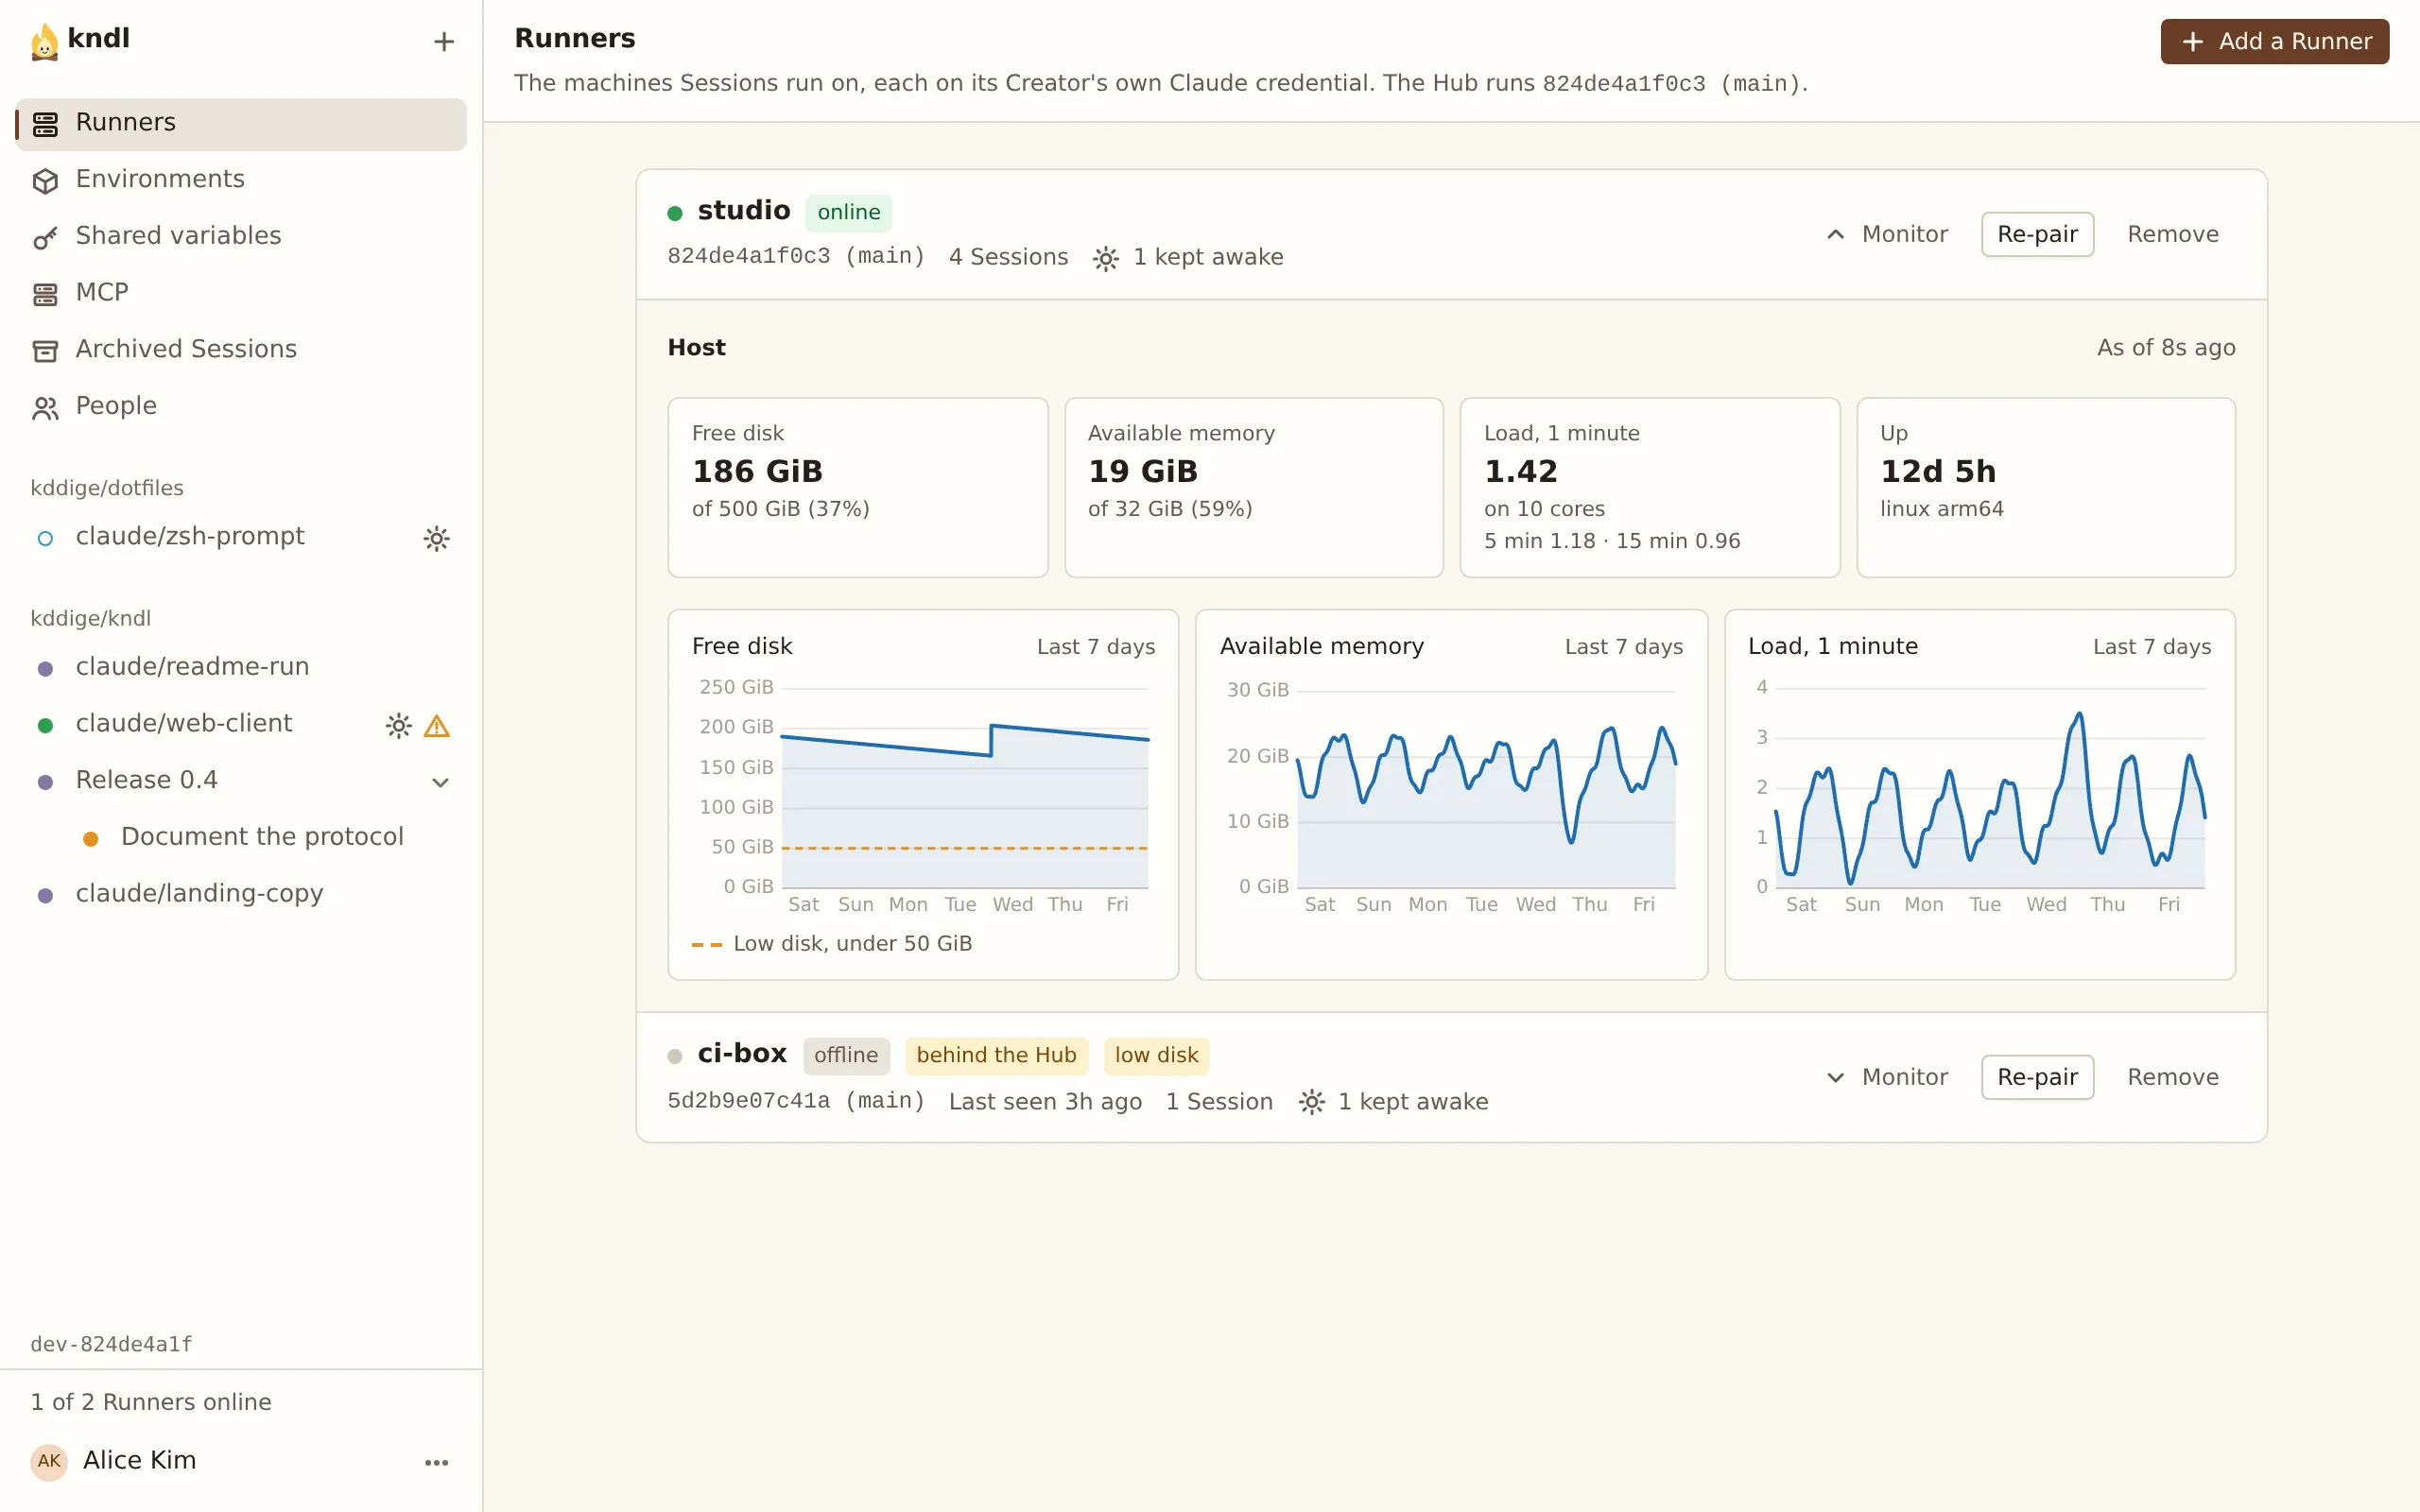Click the sun icon beside claude/zsh-prompt
The width and height of the screenshot is (2420, 1512).
point(436,539)
